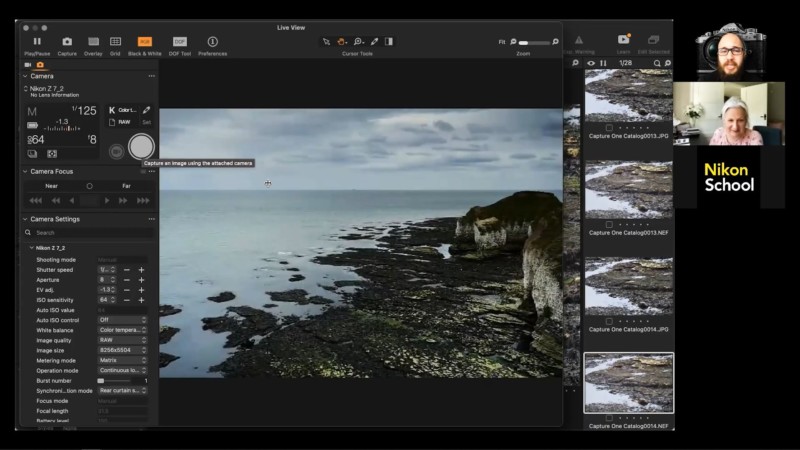Image resolution: width=800 pixels, height=450 pixels.
Task: Select the zoom loupe cursor tool
Action: point(358,41)
